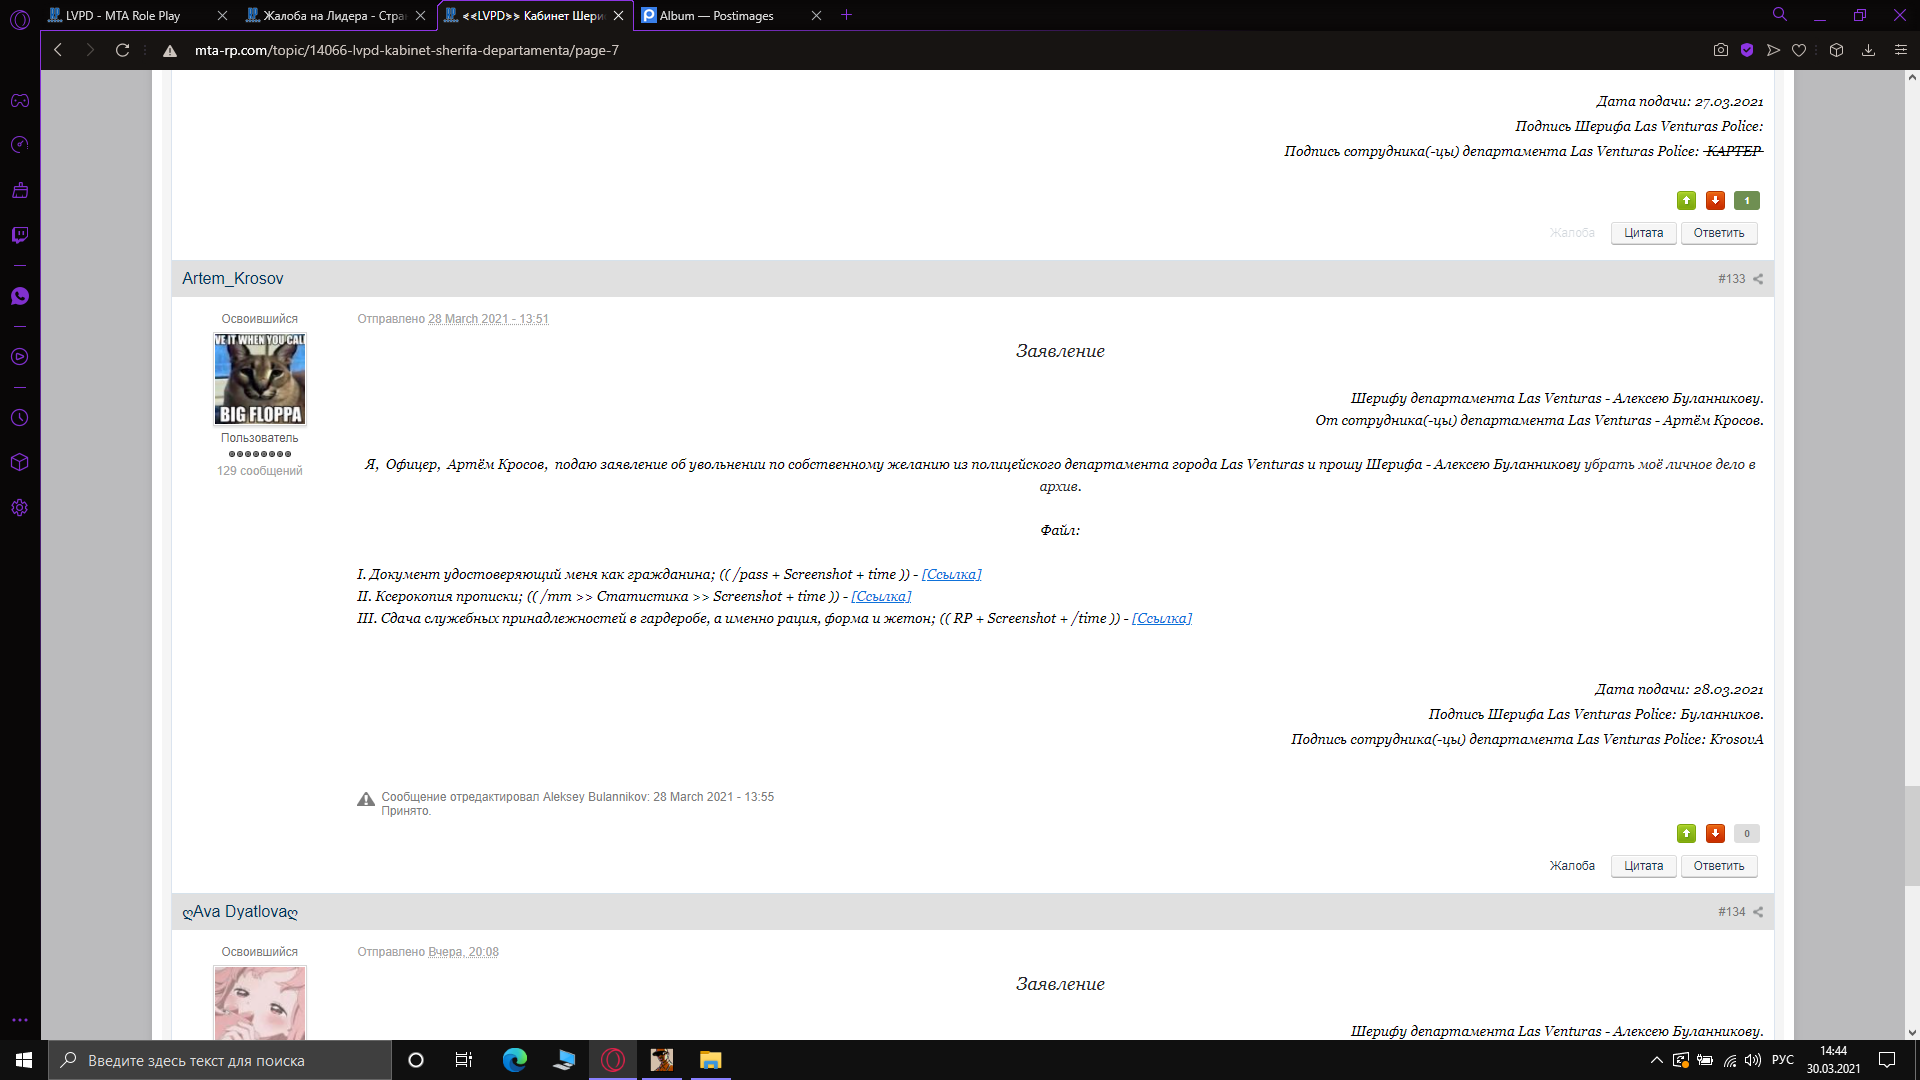Image resolution: width=1920 pixels, height=1080 pixels.
Task: Open the first [Ссылка] link for the pass document
Action: click(x=951, y=574)
